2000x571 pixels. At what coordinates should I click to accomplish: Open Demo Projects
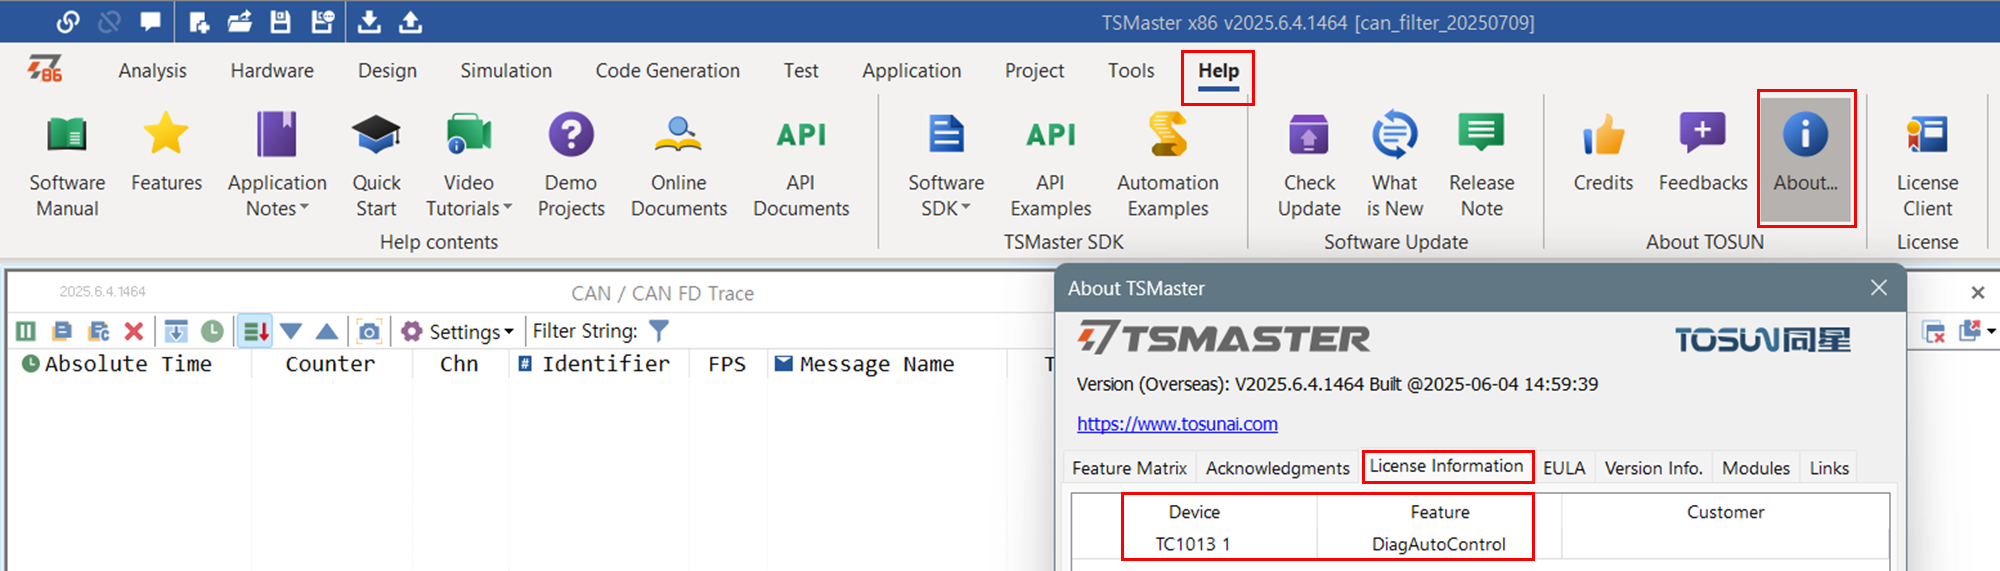coord(571,166)
